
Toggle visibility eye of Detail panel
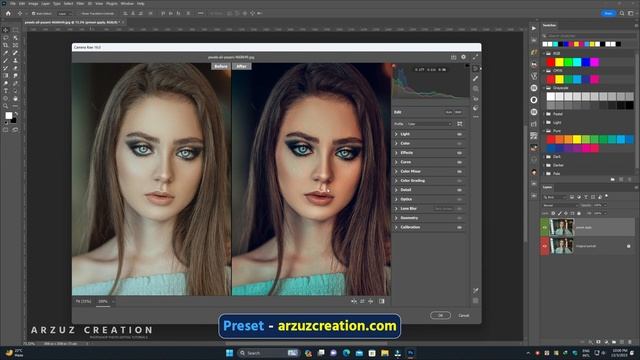tap(459, 190)
